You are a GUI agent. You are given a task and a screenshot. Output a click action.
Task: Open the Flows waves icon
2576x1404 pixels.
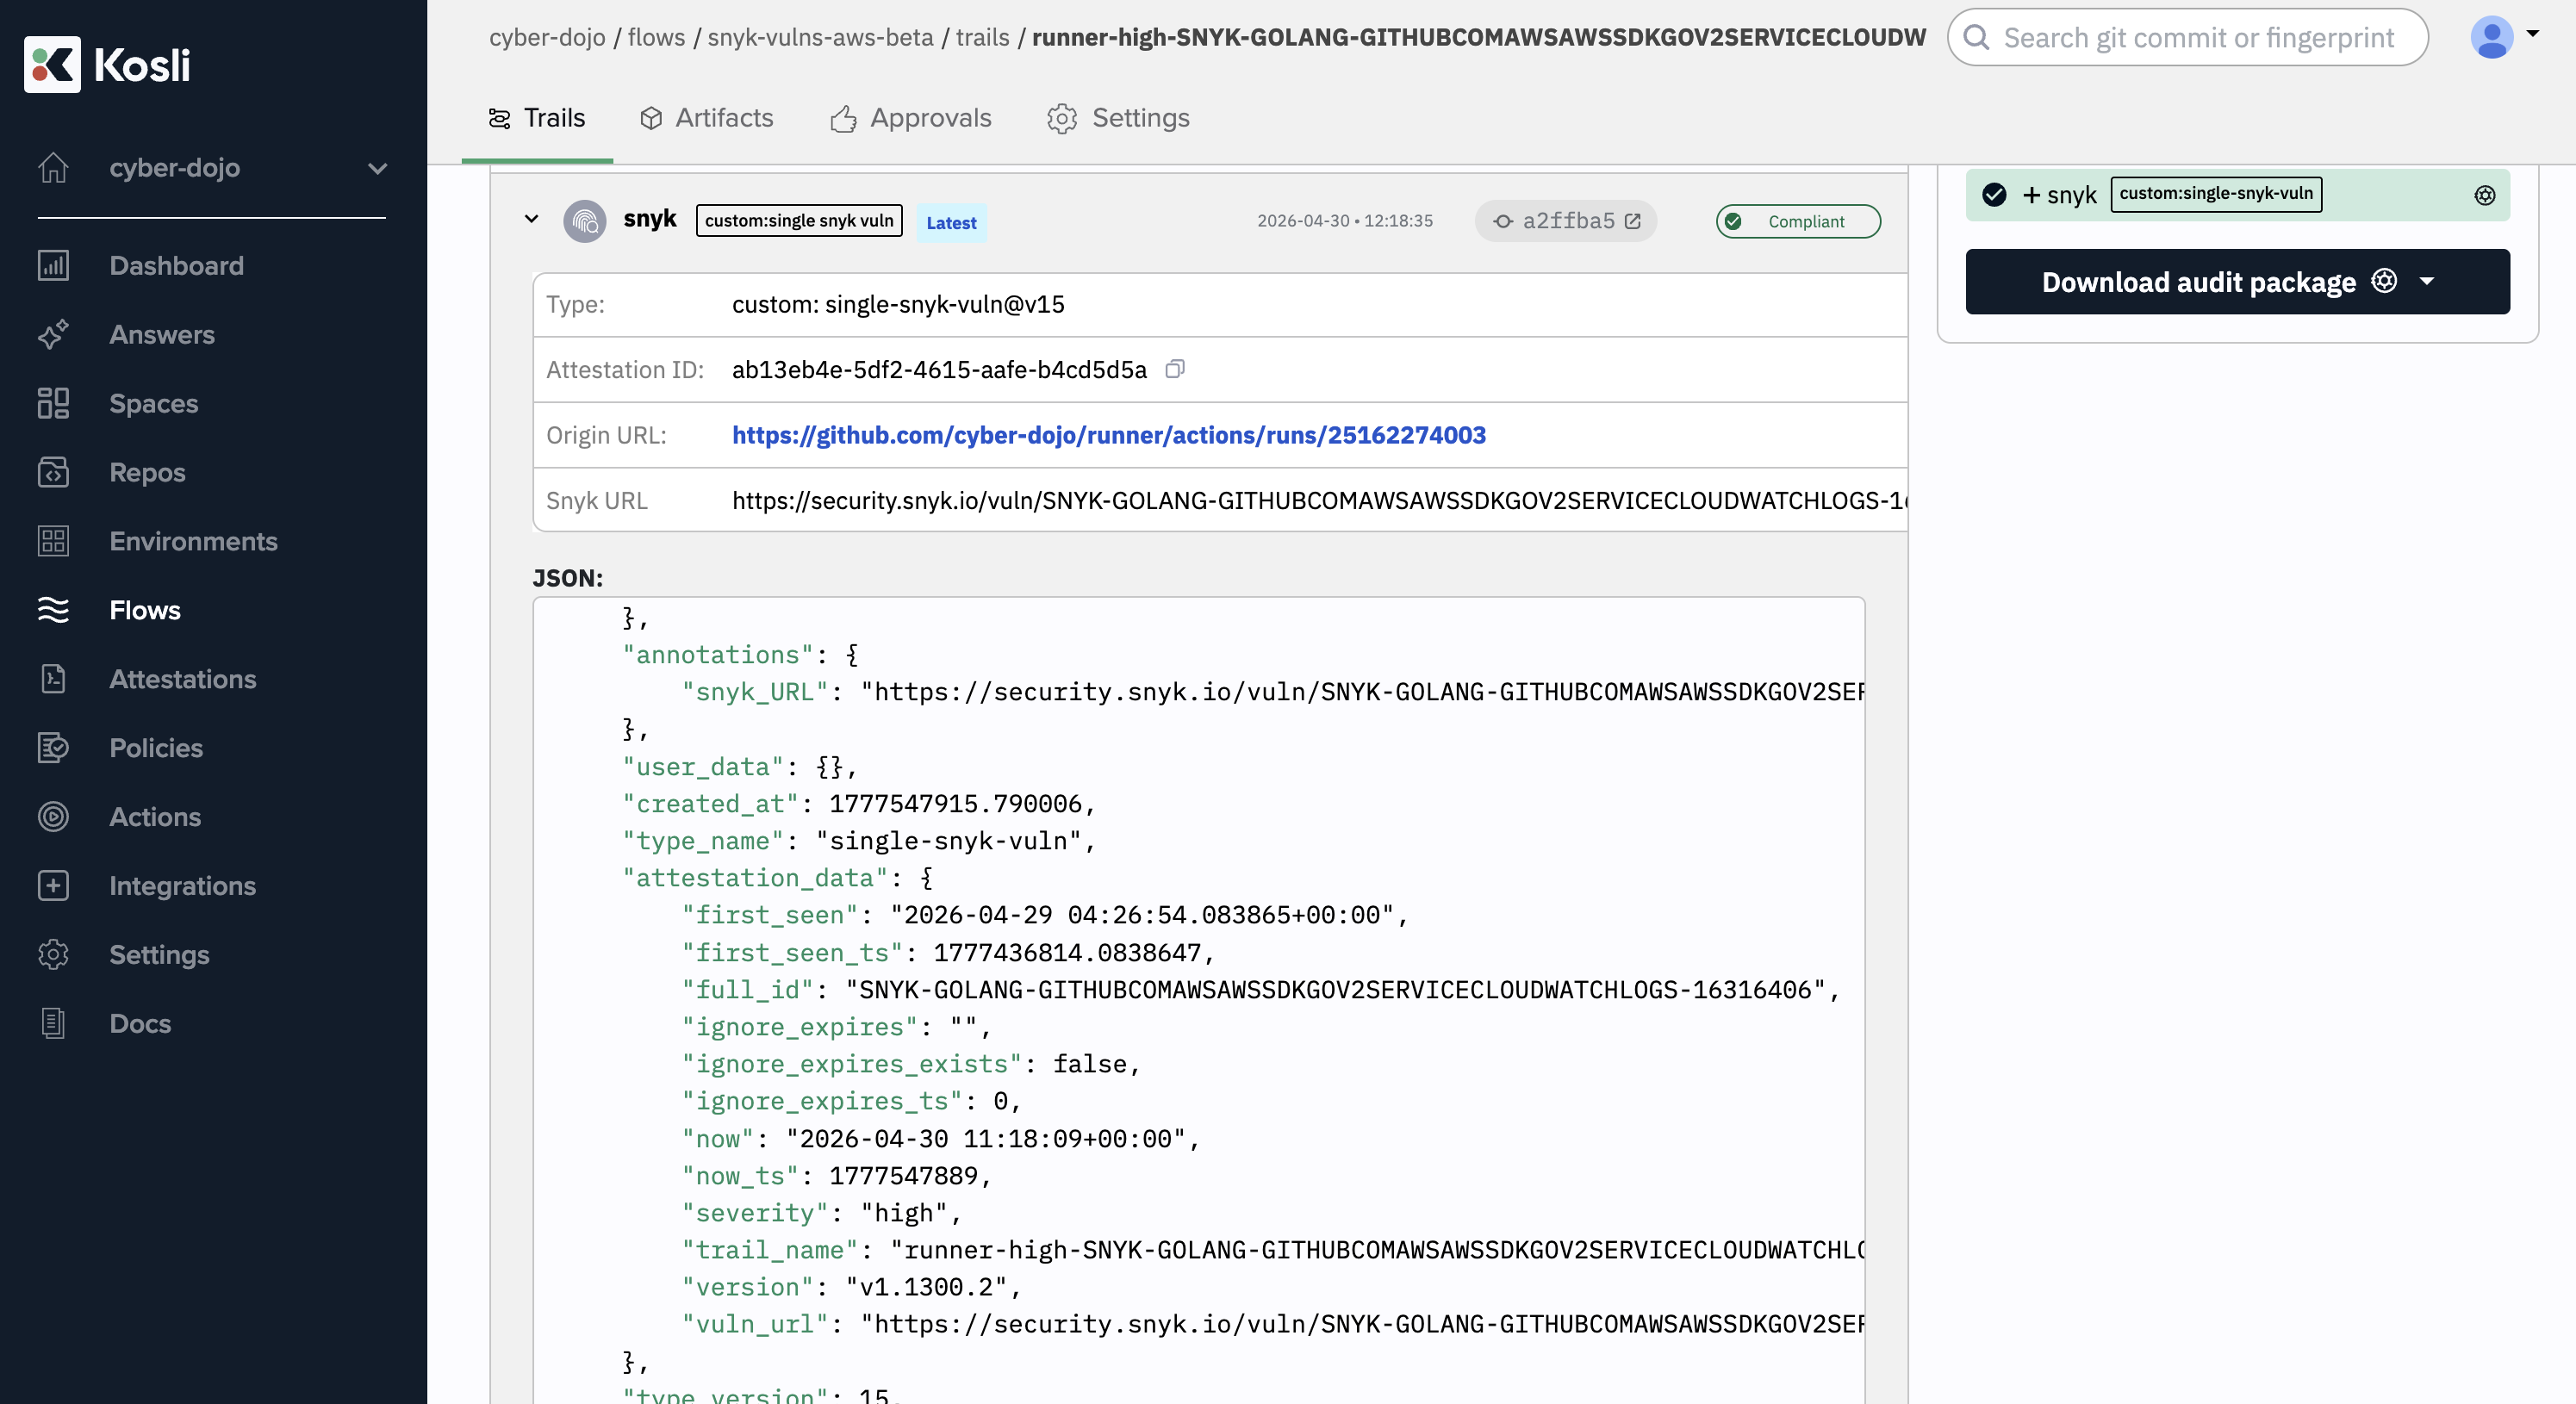tap(54, 611)
